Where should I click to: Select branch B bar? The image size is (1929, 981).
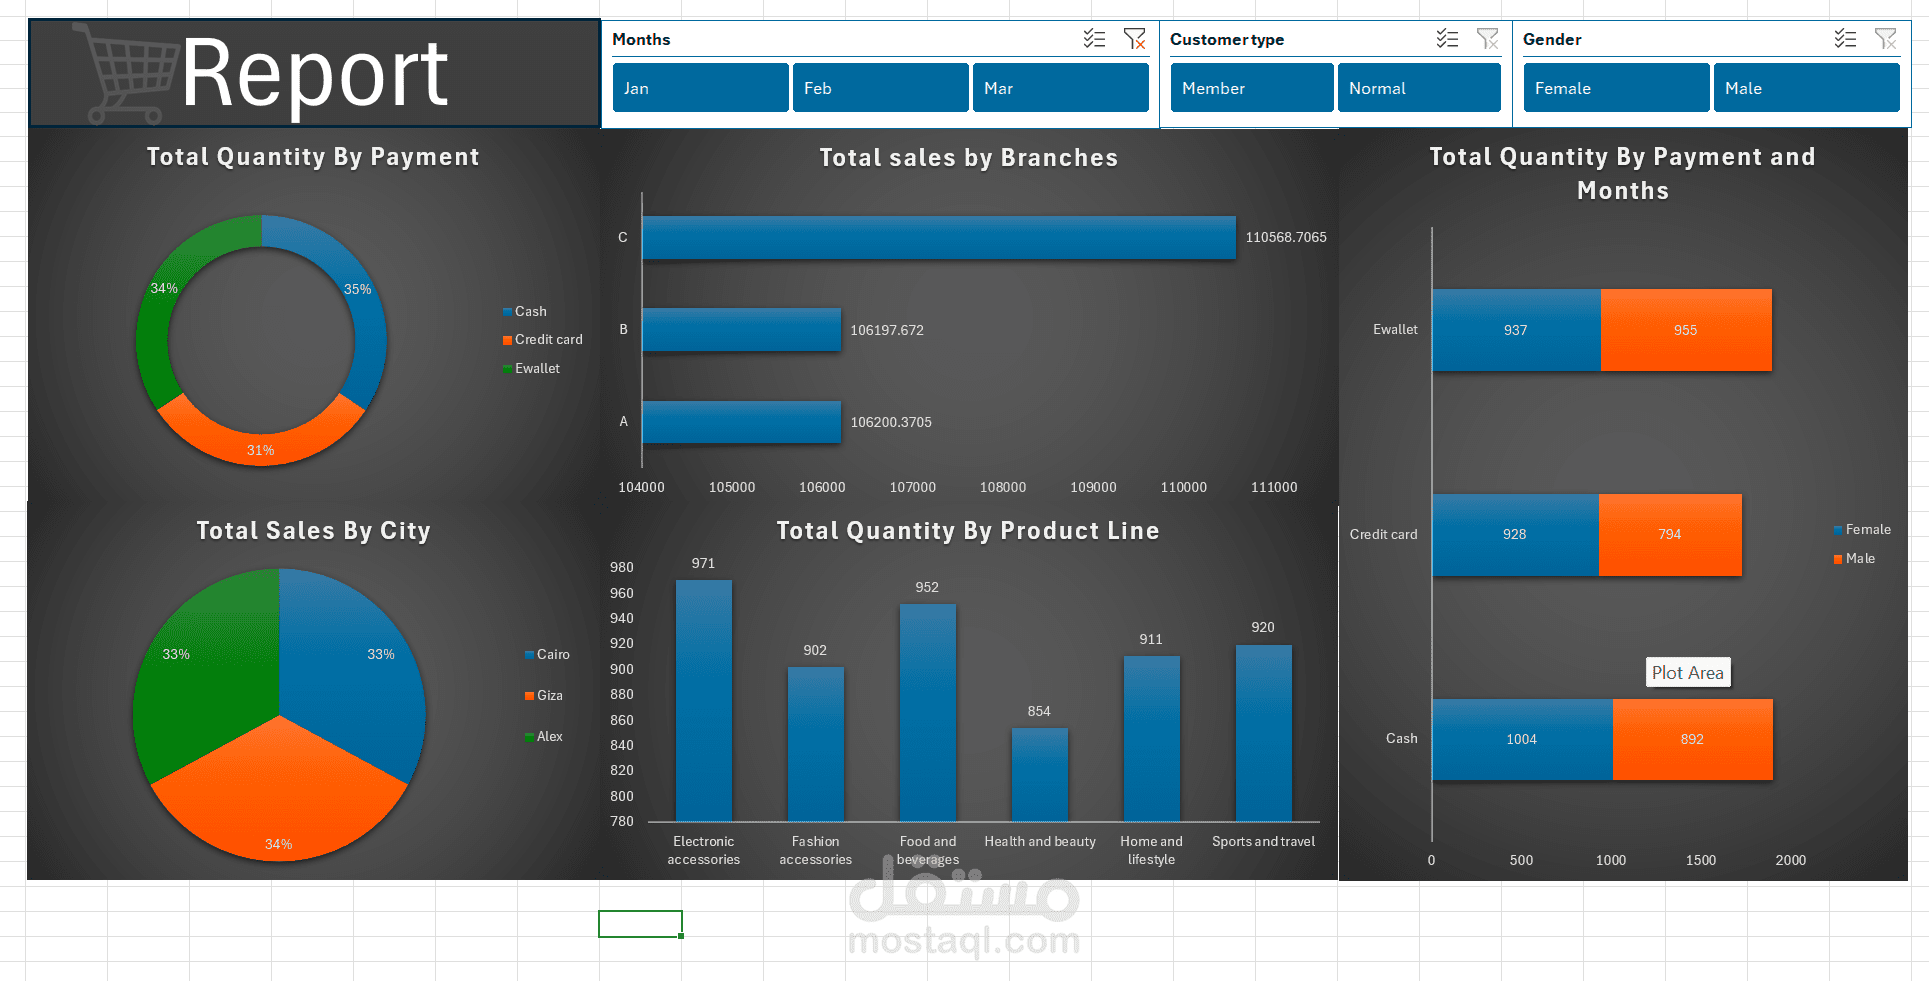[x=742, y=330]
